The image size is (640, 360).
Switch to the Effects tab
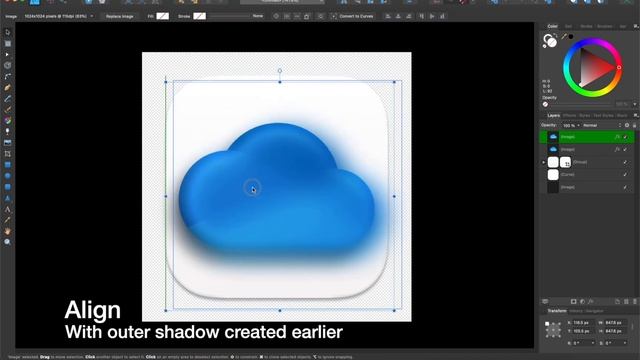tap(569, 116)
